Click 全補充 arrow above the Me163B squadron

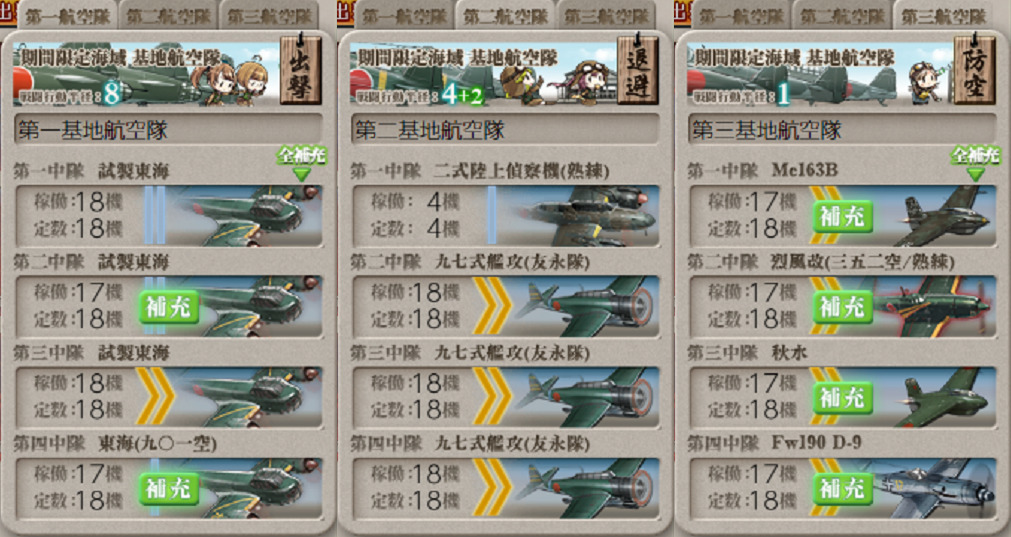975,164
